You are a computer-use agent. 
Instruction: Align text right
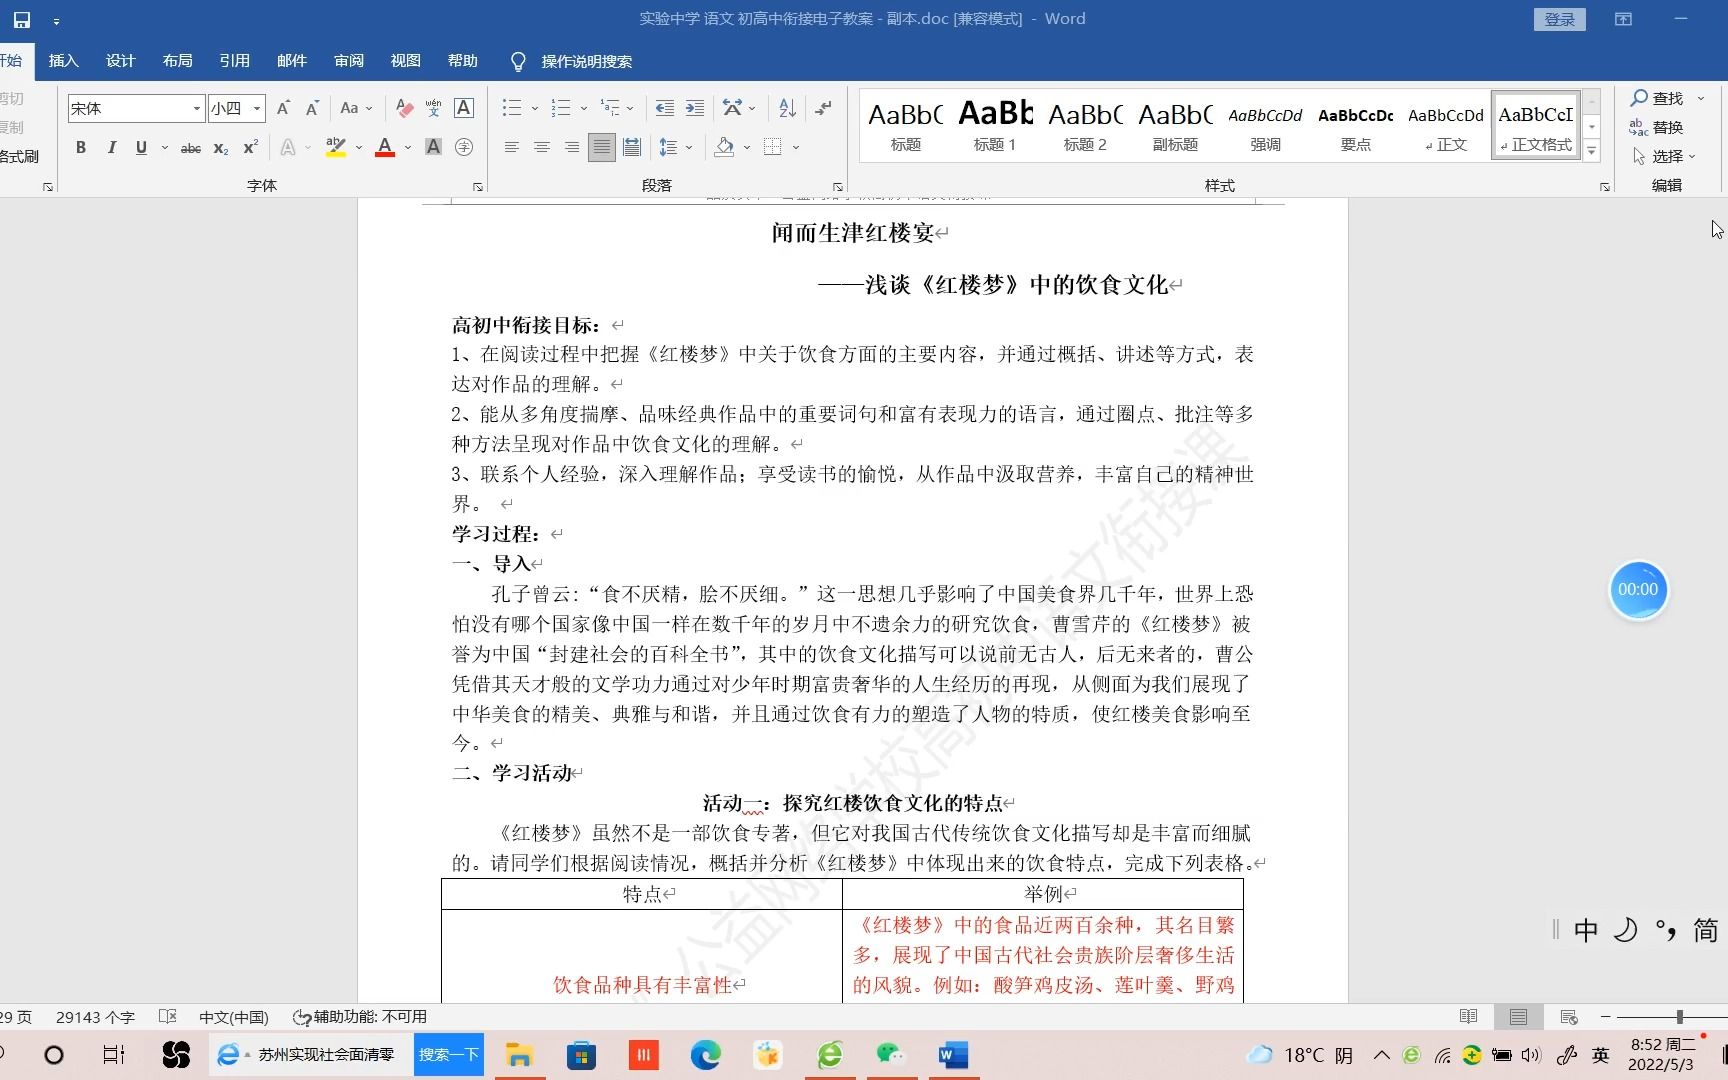[x=571, y=148]
